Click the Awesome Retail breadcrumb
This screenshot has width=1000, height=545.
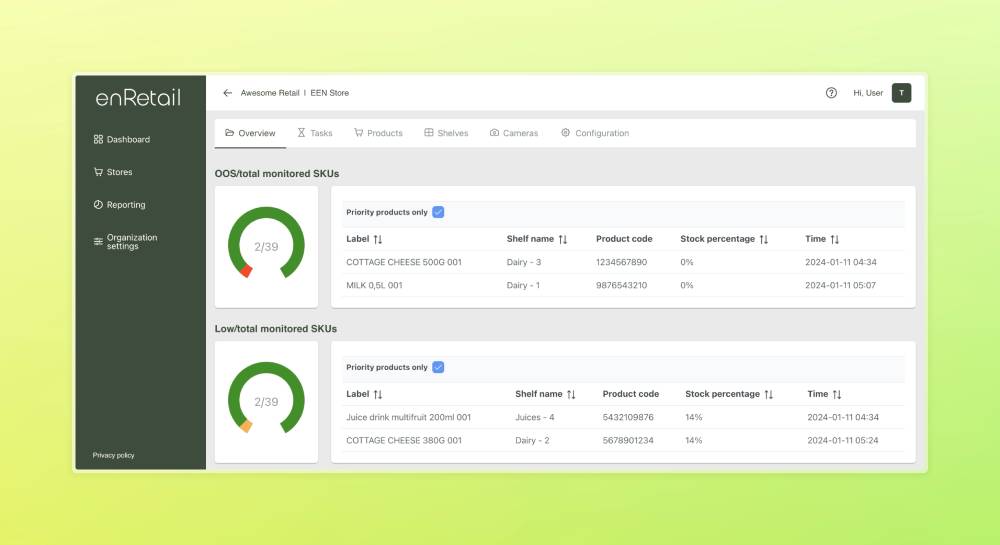pyautogui.click(x=270, y=93)
